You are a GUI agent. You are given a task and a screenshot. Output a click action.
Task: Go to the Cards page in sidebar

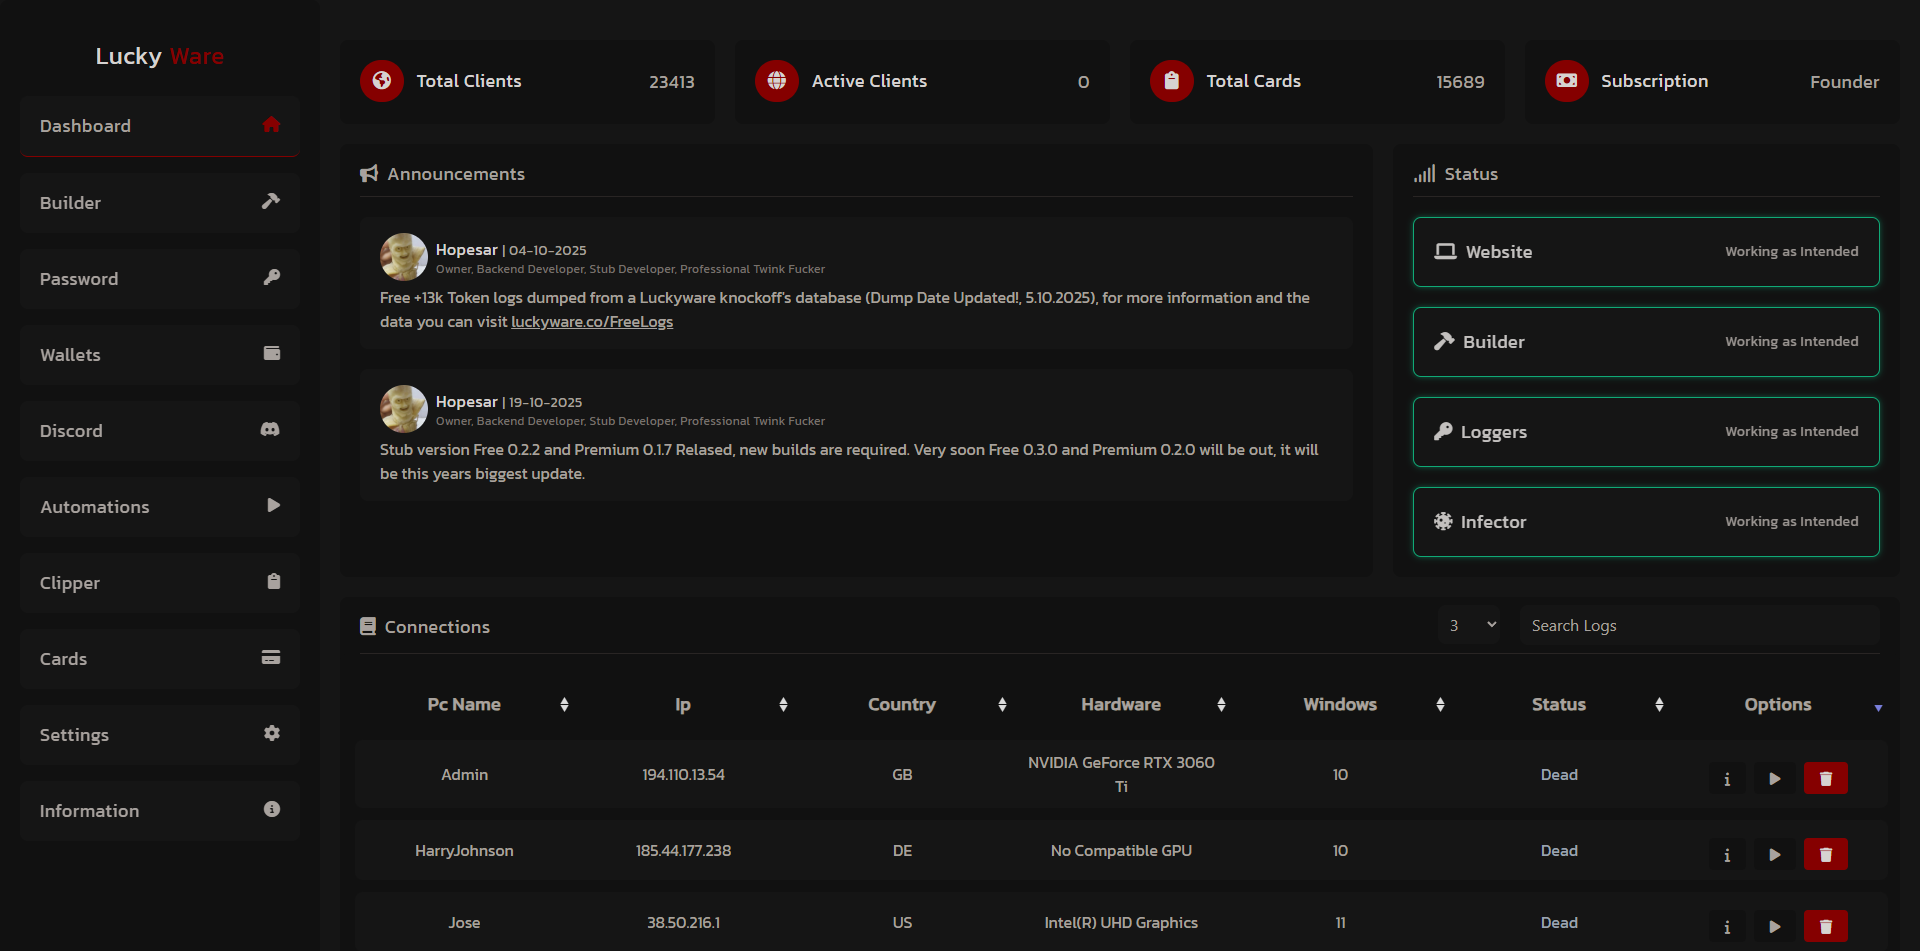tap(160, 659)
